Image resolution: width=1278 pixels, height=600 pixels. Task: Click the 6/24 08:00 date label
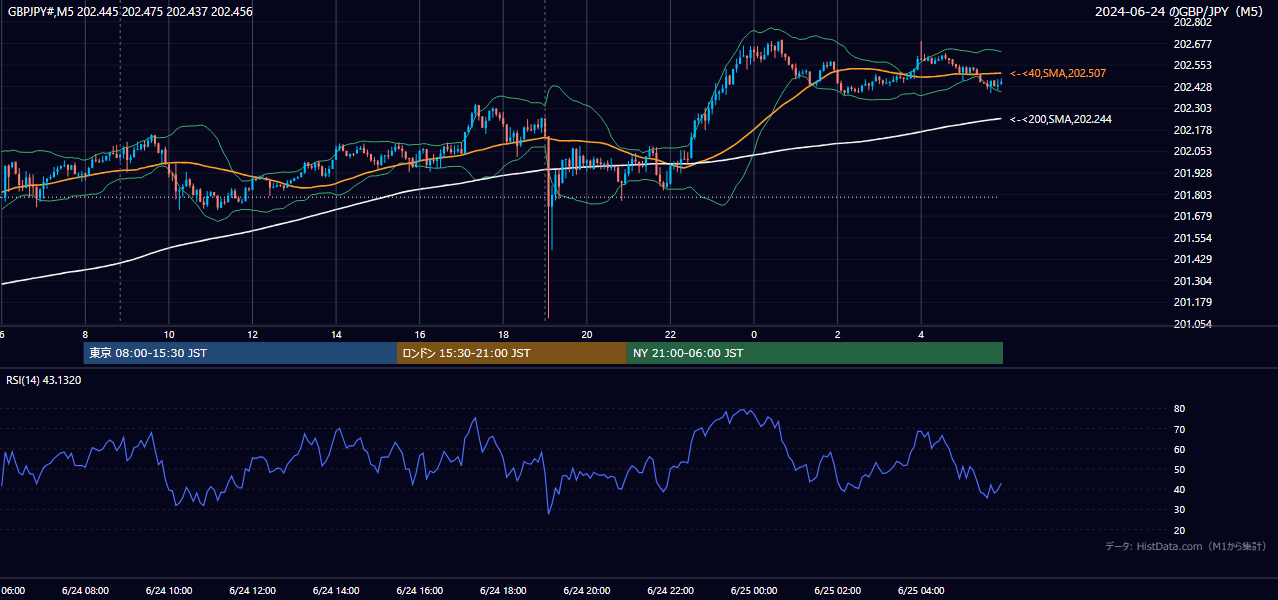pyautogui.click(x=85, y=590)
